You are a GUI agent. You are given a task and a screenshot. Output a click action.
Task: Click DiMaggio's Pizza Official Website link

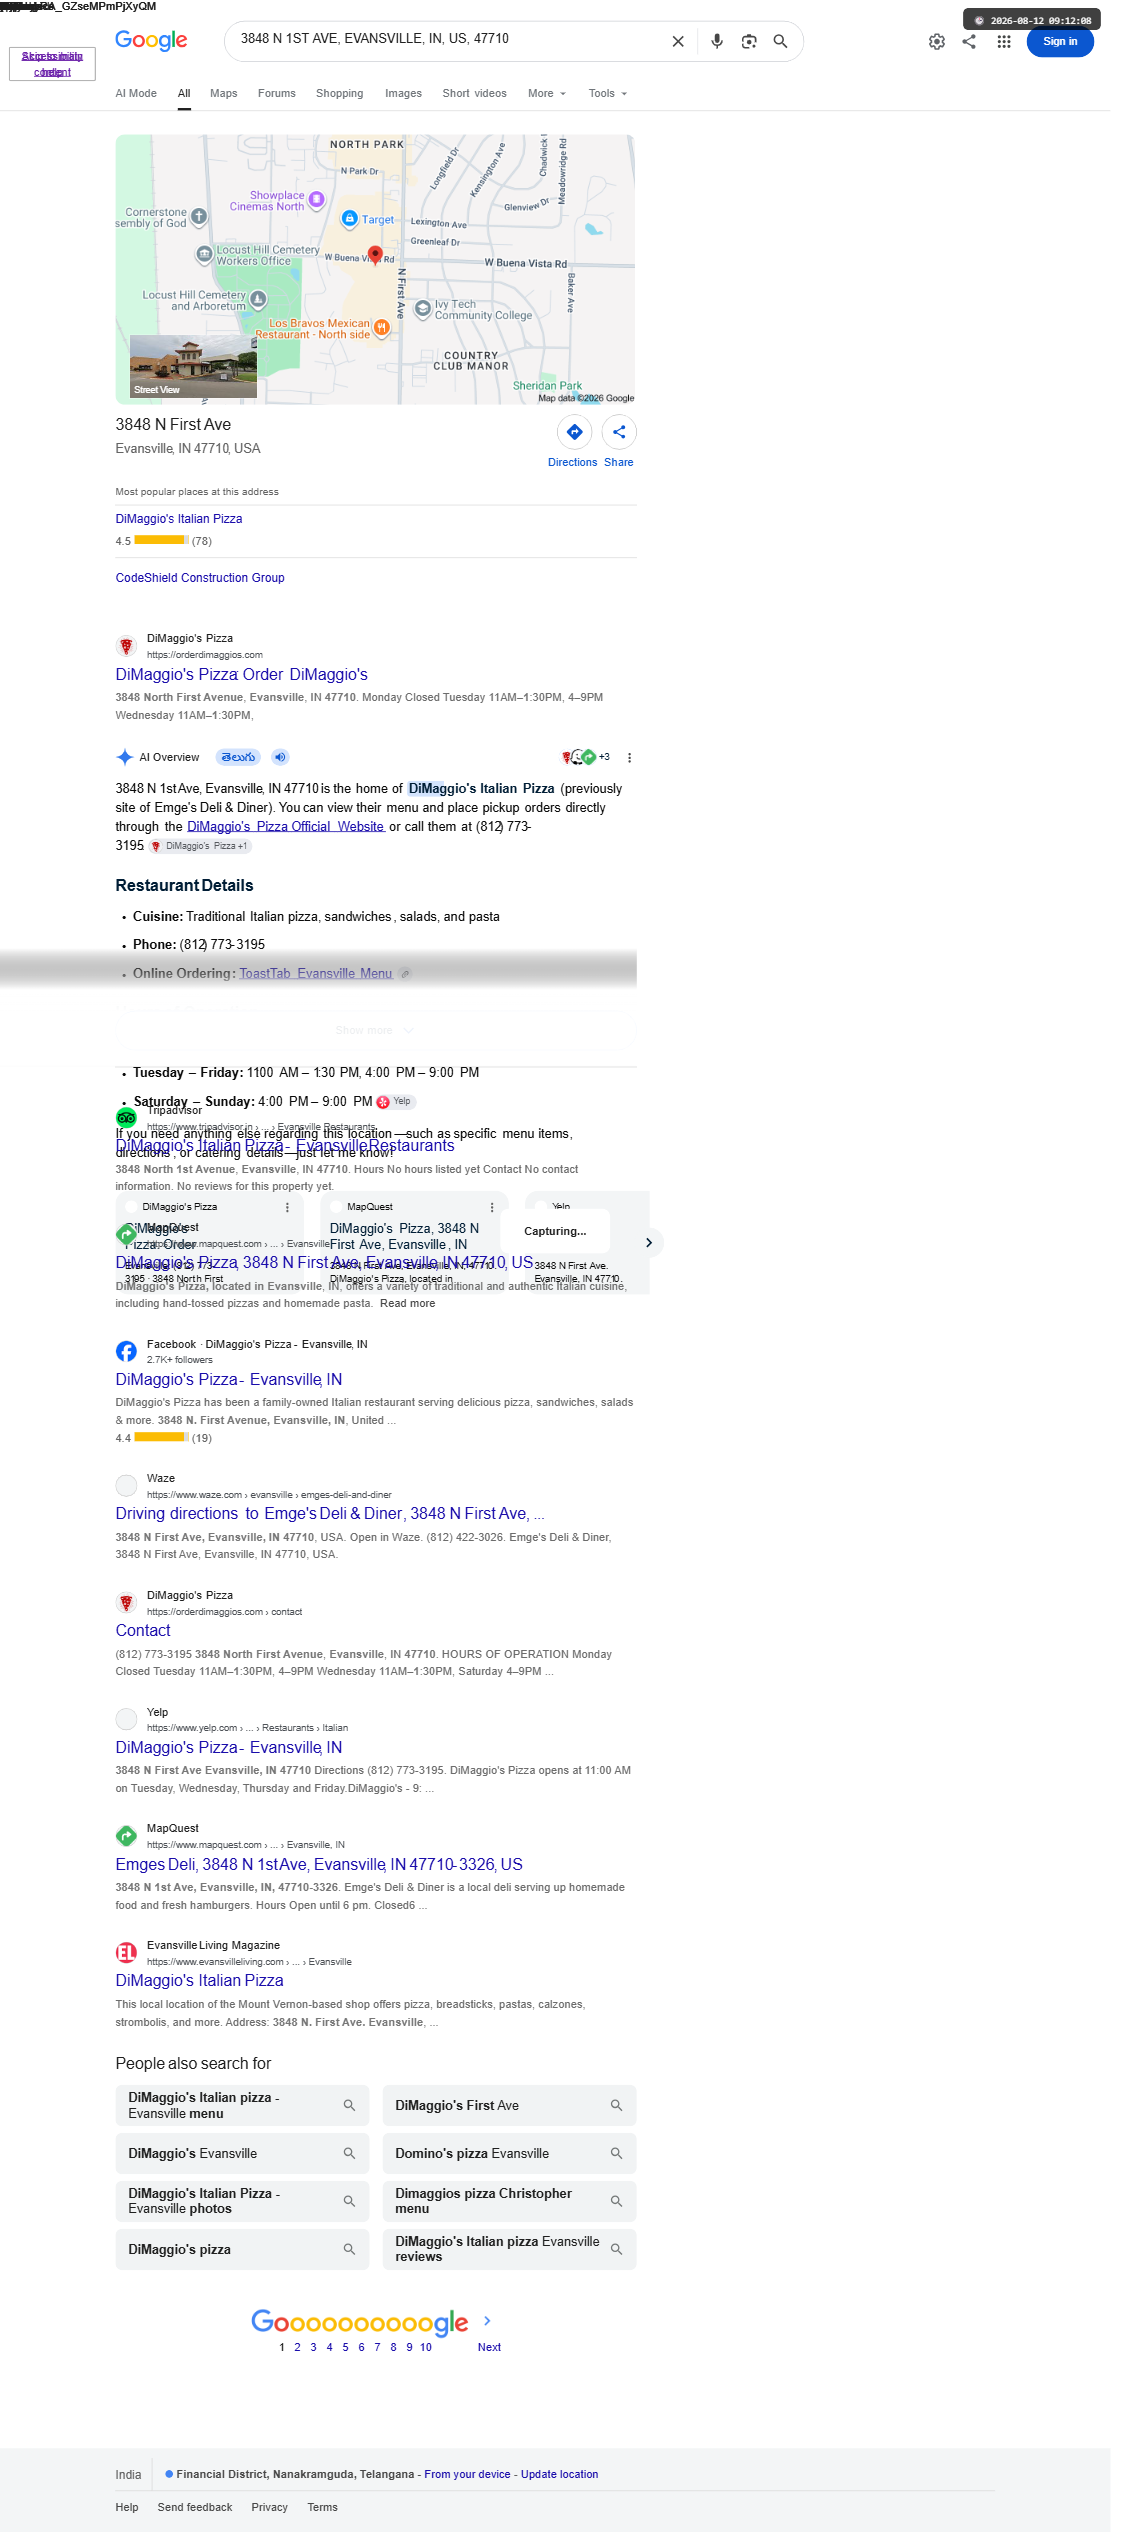pos(286,826)
